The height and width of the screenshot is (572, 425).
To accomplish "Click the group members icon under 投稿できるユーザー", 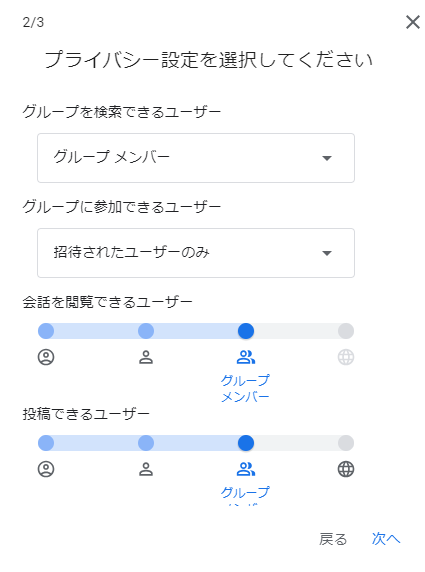I will [x=246, y=469].
